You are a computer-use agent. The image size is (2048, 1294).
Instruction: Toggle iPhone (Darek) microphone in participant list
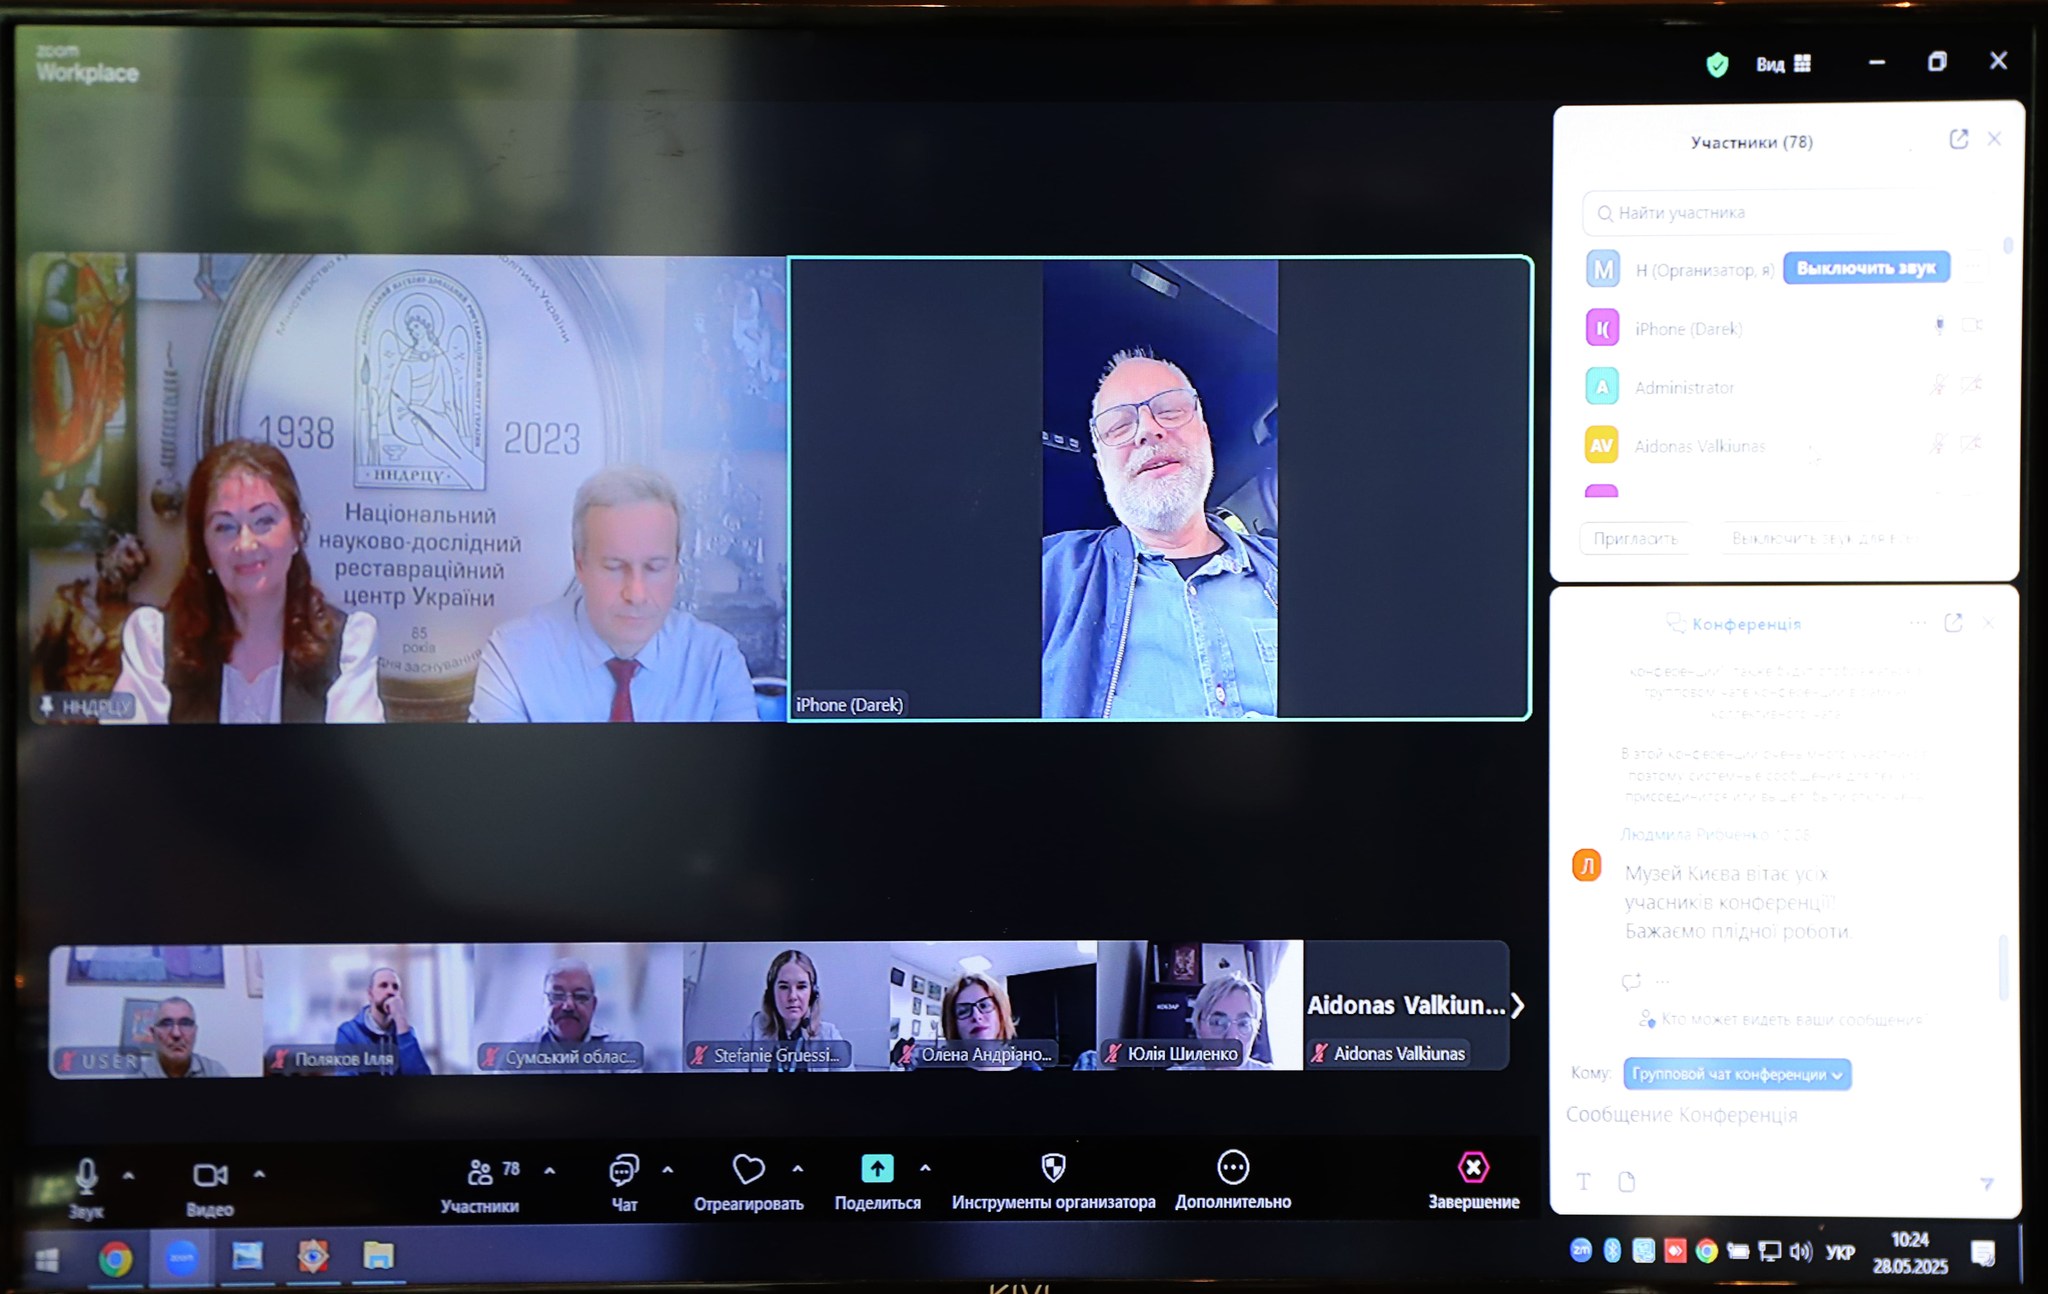tap(1939, 326)
